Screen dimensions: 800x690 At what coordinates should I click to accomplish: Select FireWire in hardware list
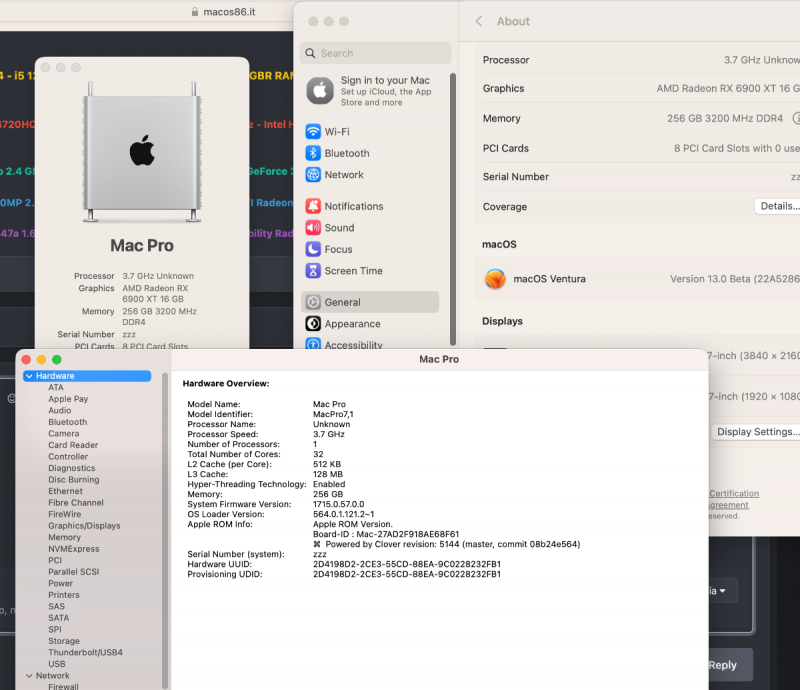click(x=64, y=514)
